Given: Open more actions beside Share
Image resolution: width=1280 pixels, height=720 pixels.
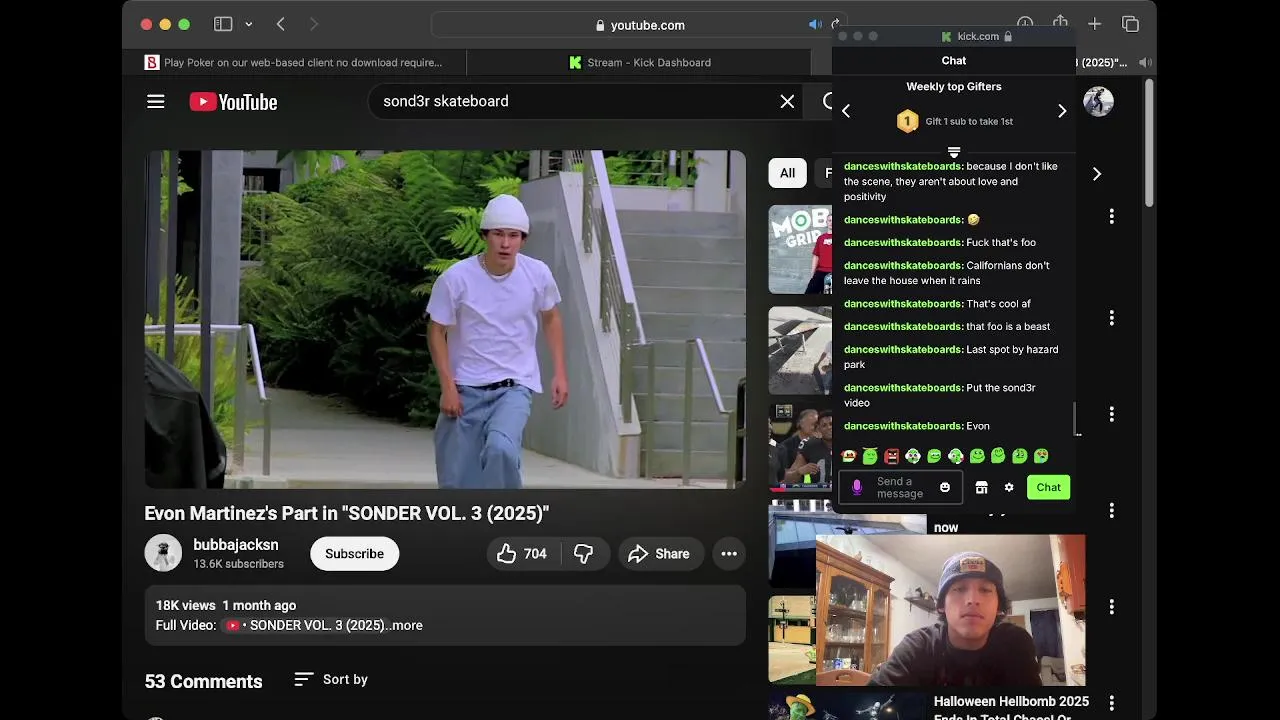Looking at the screenshot, I should pyautogui.click(x=729, y=554).
